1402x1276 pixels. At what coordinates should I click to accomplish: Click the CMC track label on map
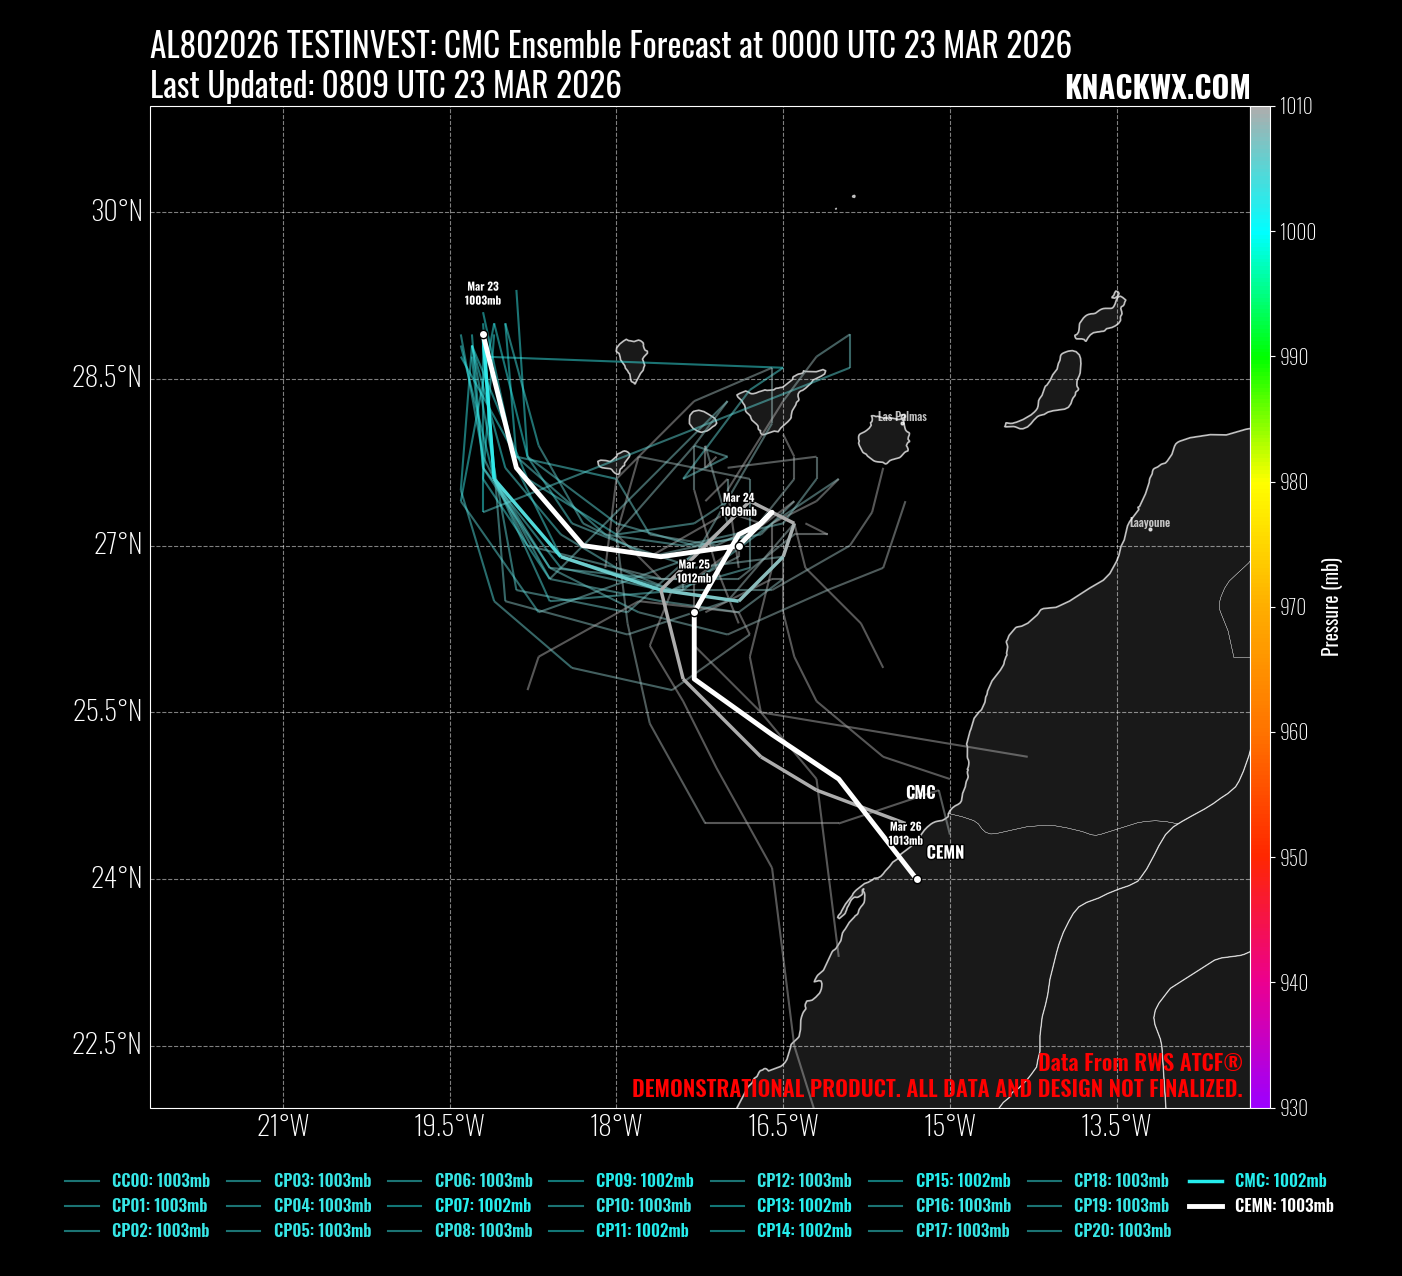920,793
